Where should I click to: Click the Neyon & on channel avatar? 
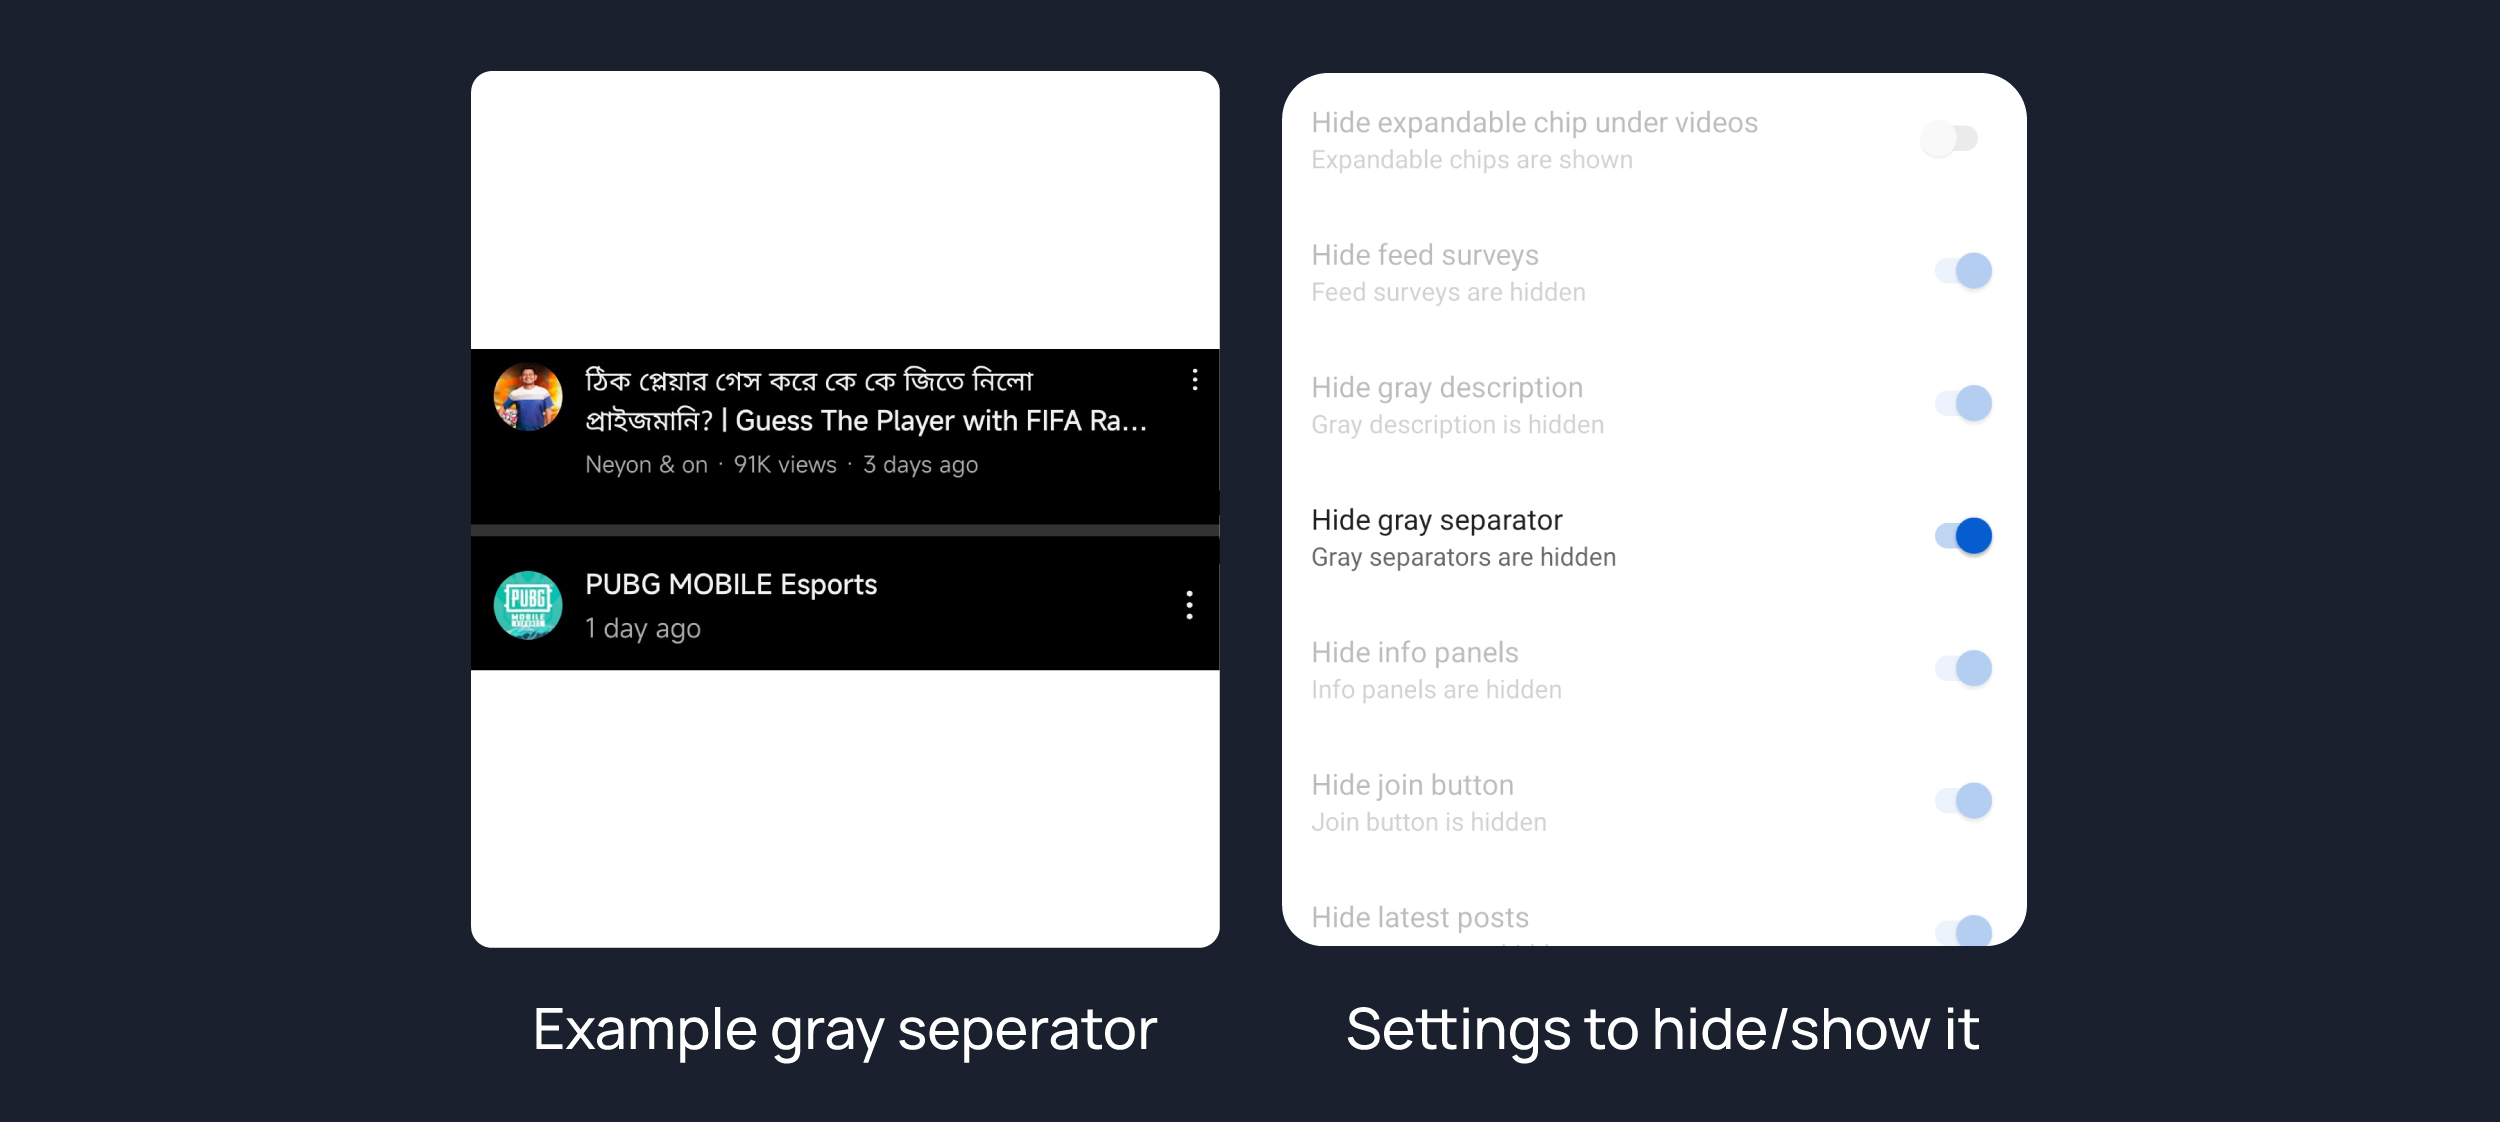click(528, 397)
